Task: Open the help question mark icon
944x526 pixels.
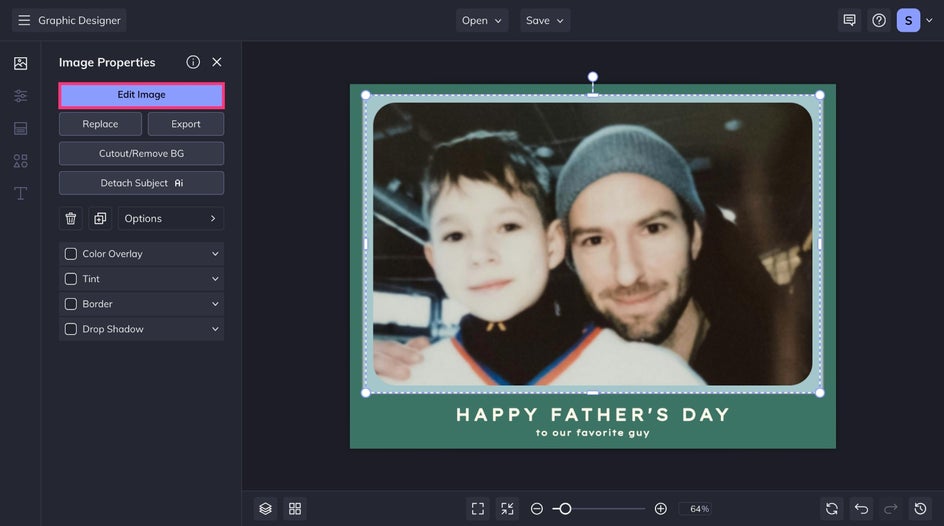Action: click(879, 20)
